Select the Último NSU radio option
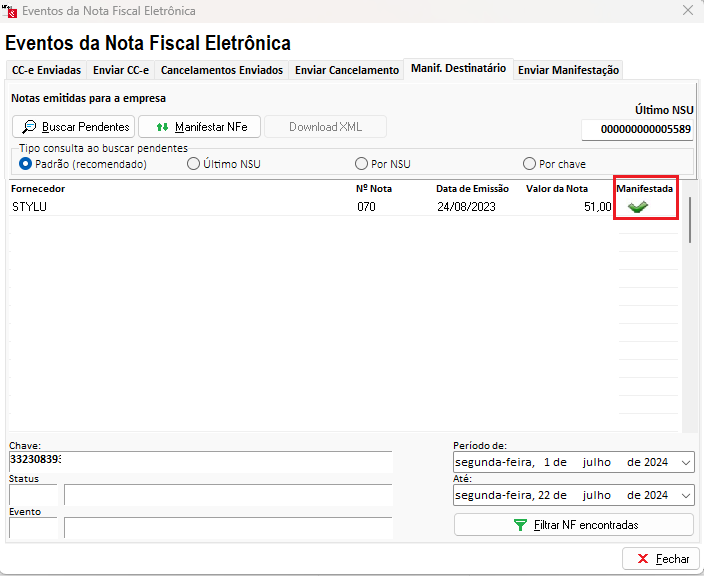The height and width of the screenshot is (576, 704). pyautogui.click(x=194, y=164)
